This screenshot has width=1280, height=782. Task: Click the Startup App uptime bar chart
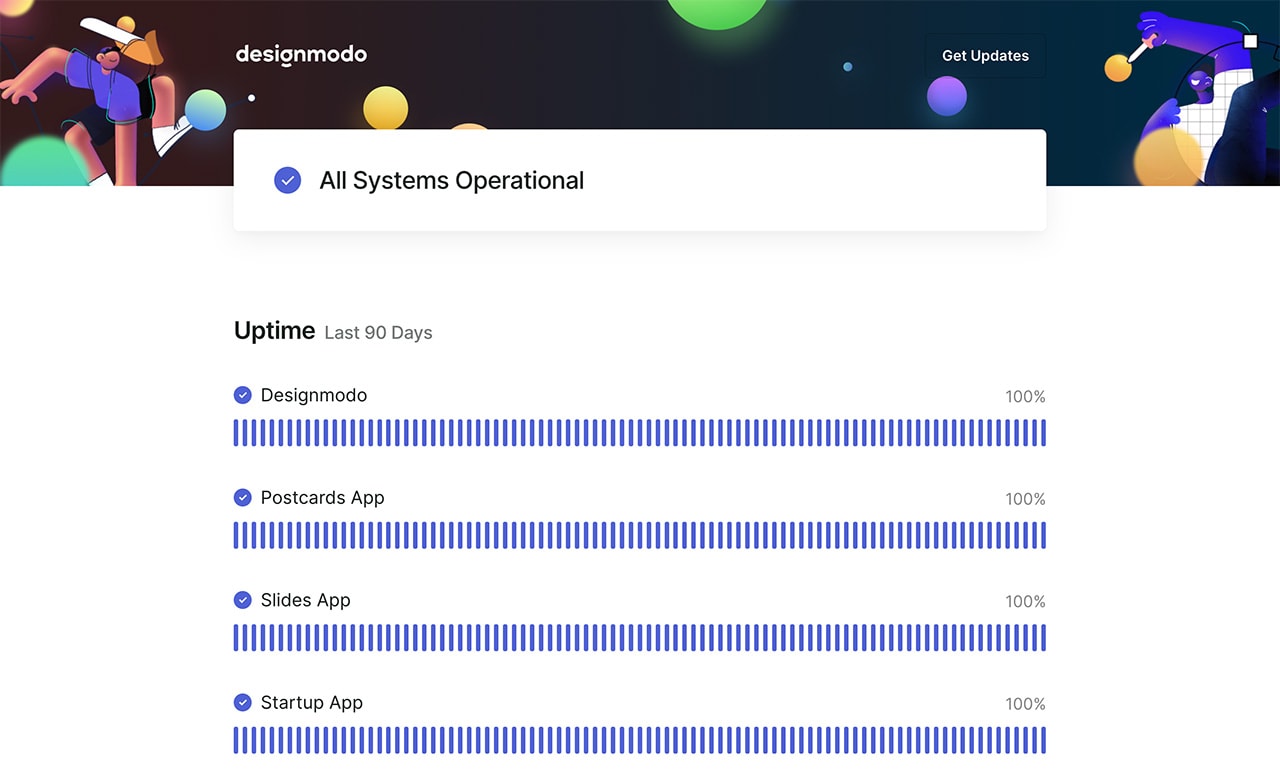(640, 740)
